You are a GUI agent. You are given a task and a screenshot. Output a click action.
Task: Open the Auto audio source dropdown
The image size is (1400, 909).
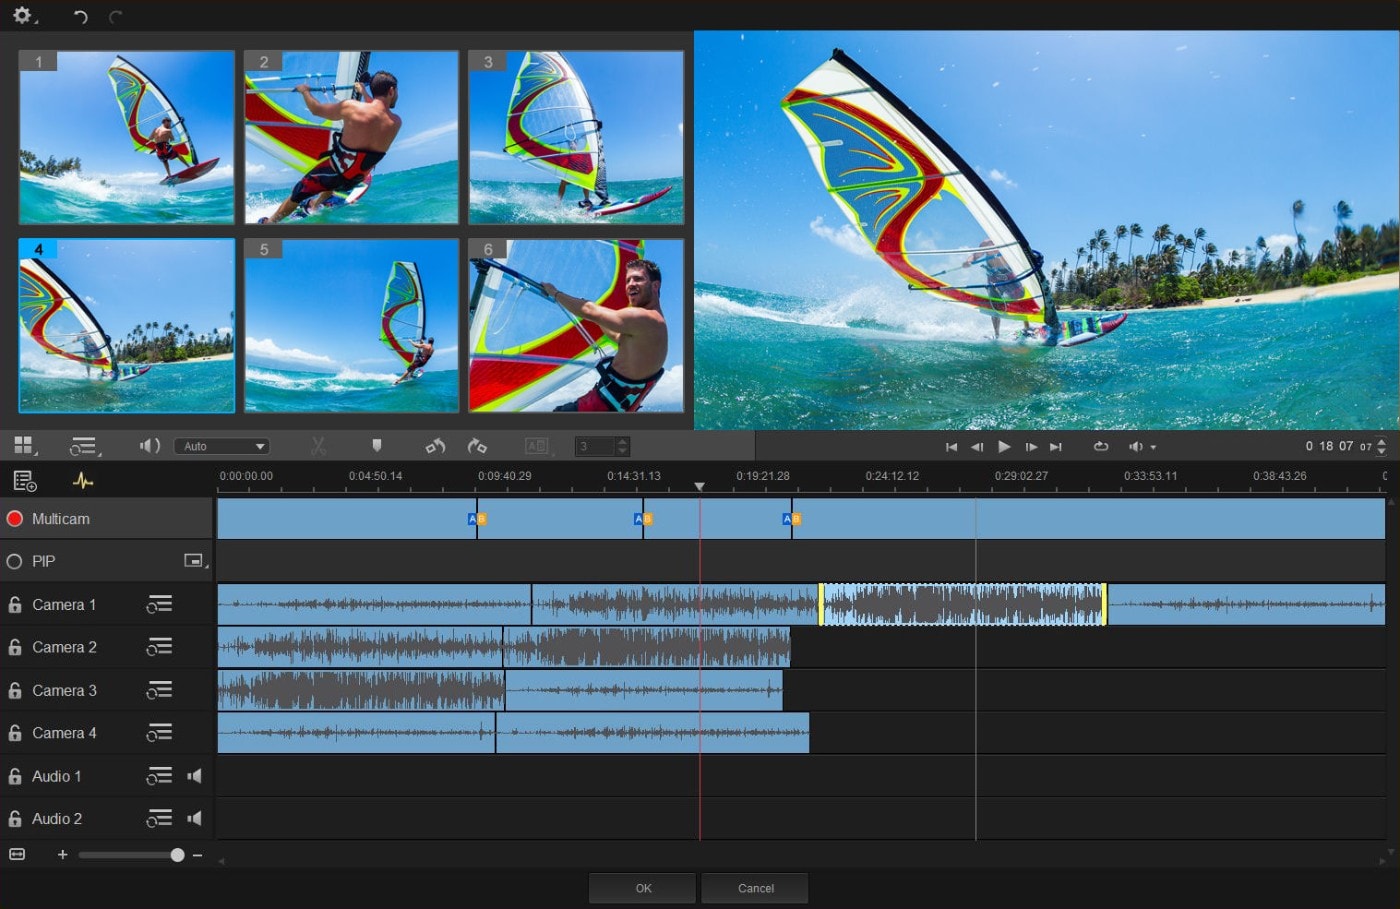pyautogui.click(x=221, y=447)
